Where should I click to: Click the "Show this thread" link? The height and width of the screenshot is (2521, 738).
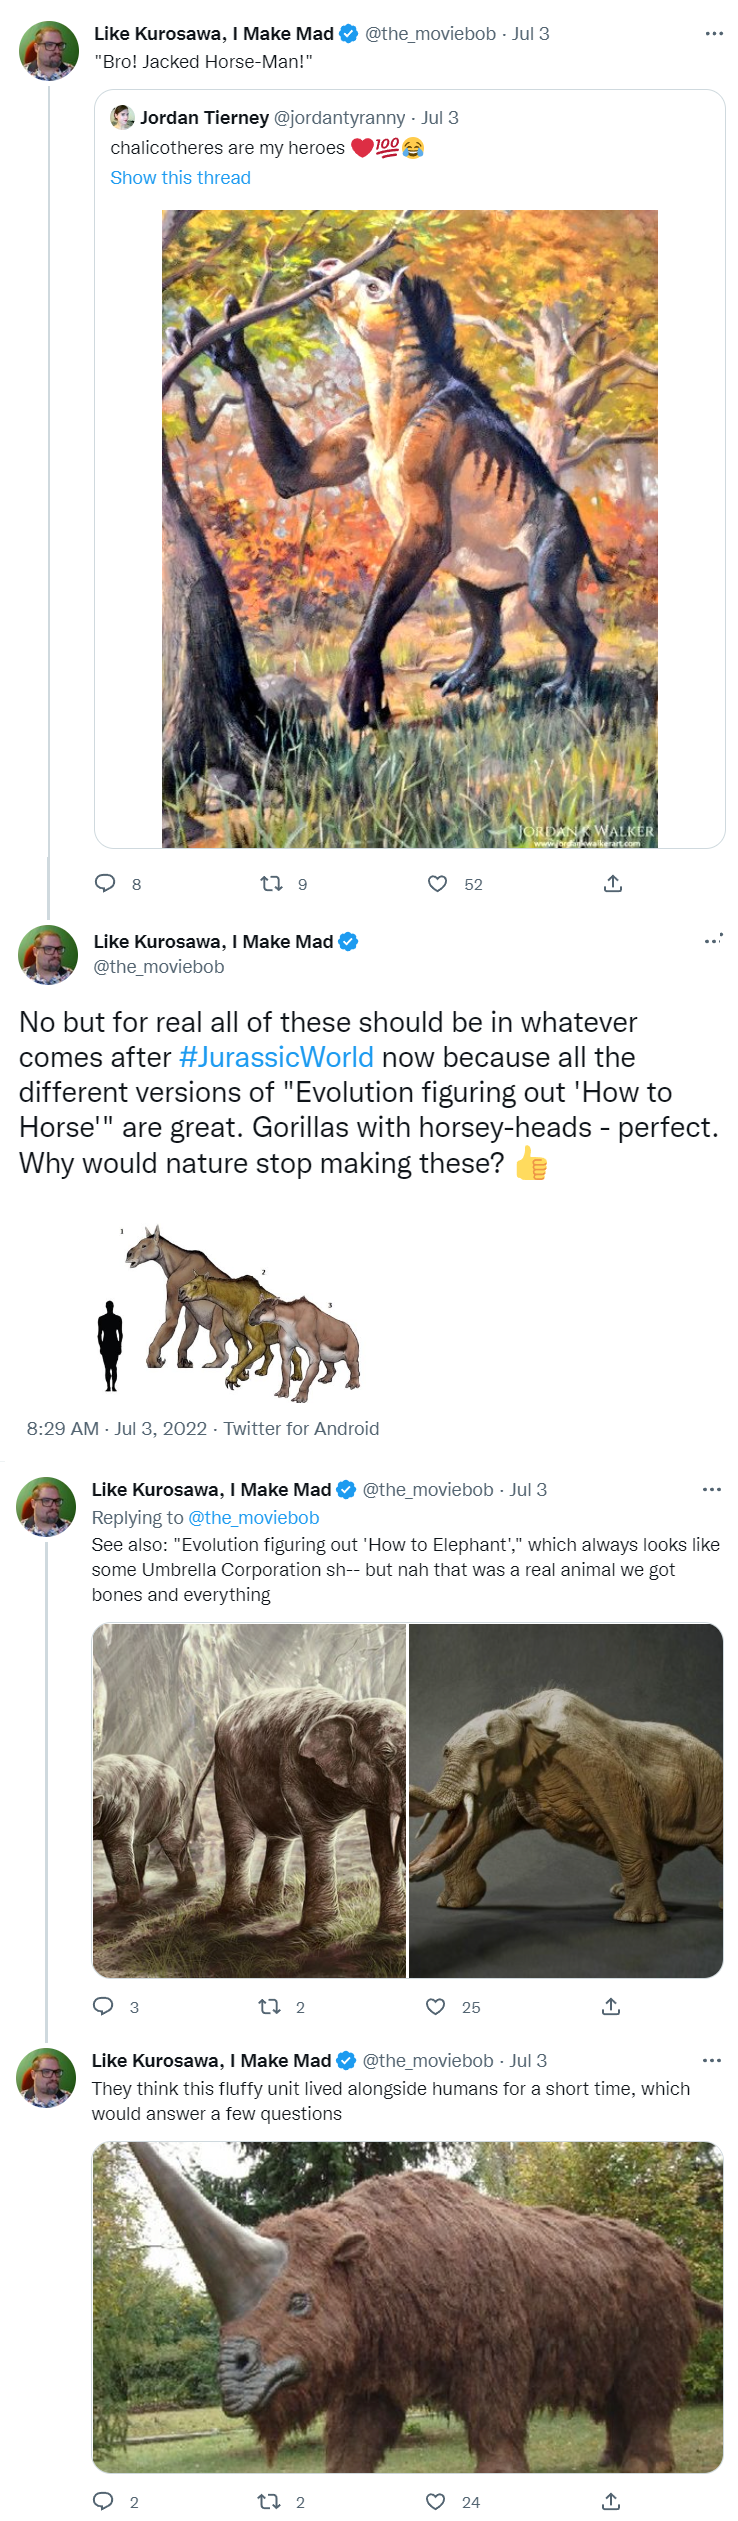180,178
